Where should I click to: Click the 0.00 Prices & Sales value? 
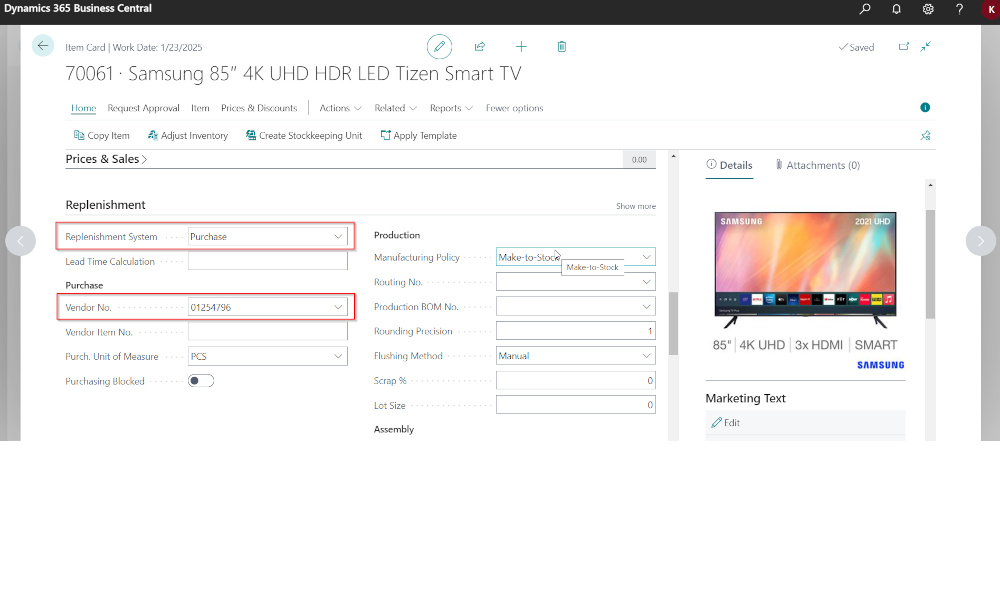[639, 159]
